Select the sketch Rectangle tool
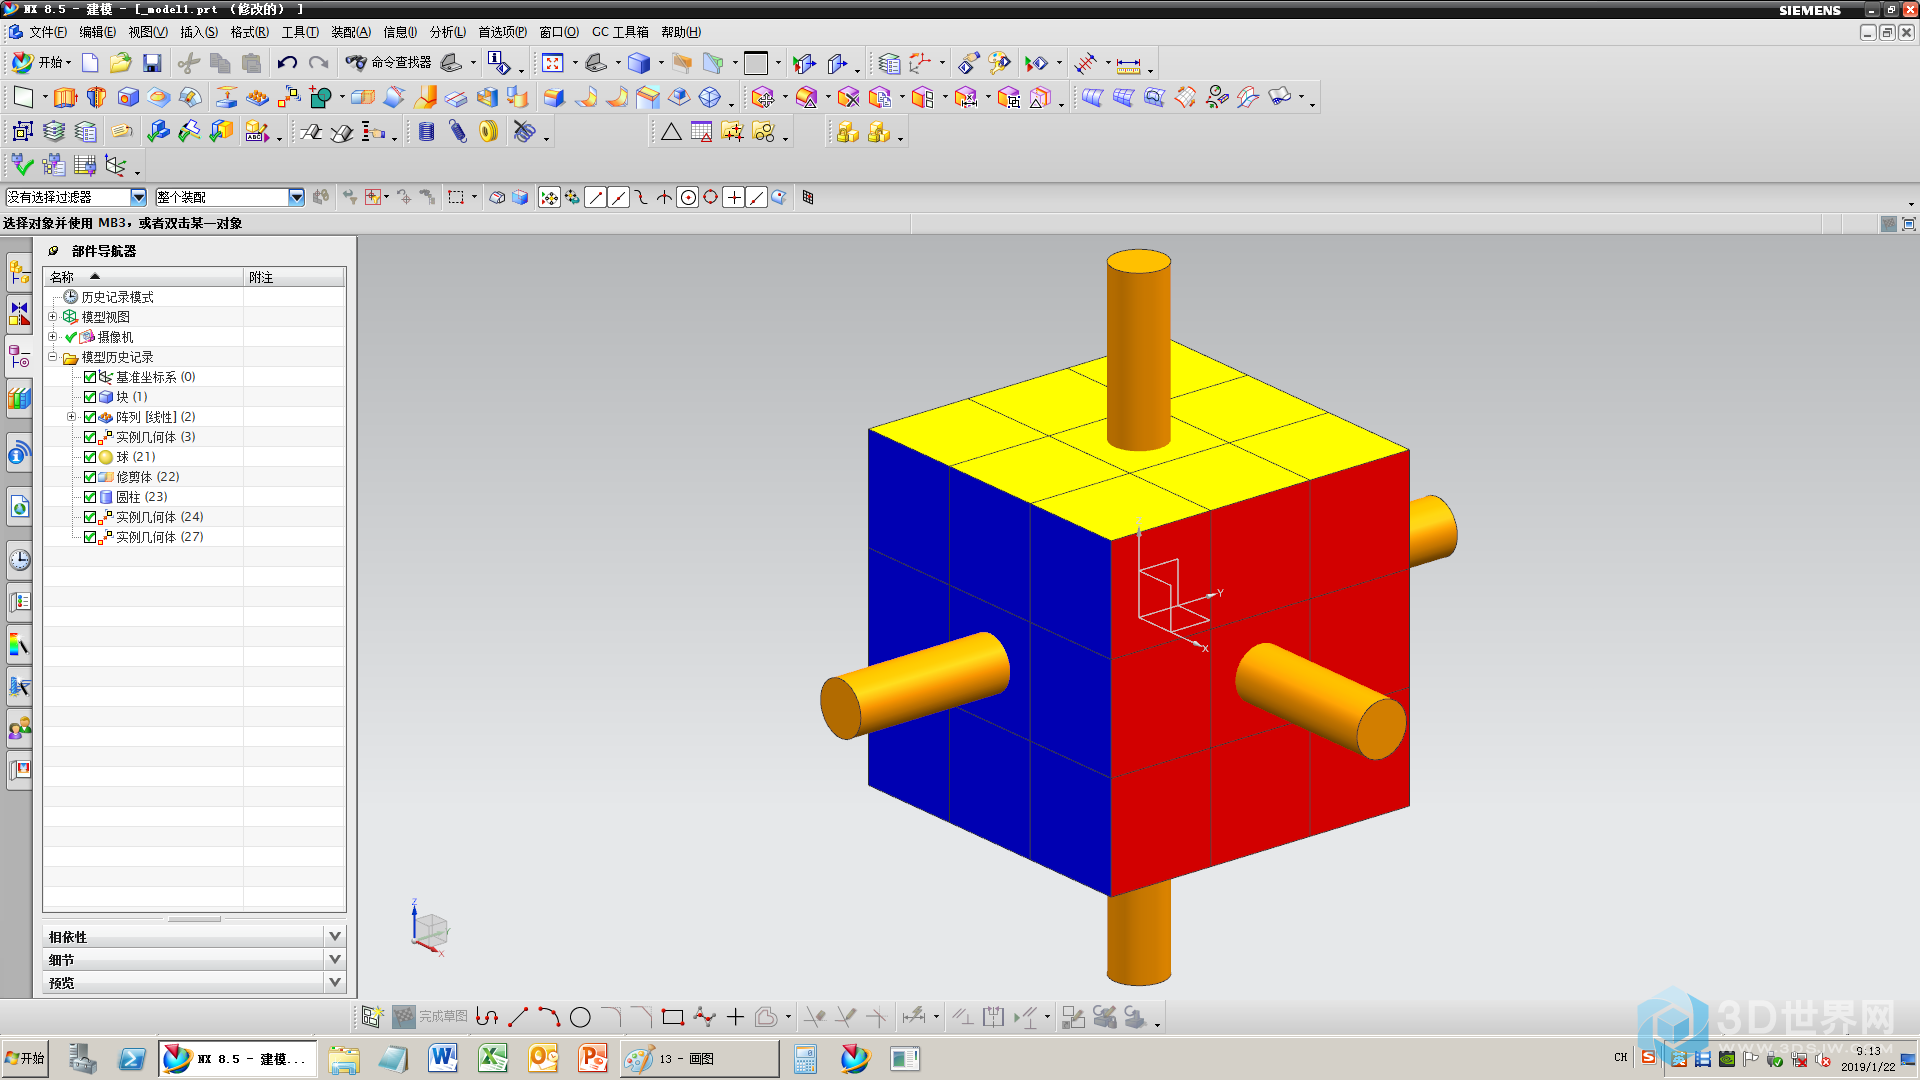The height and width of the screenshot is (1080, 1920). (x=673, y=1017)
